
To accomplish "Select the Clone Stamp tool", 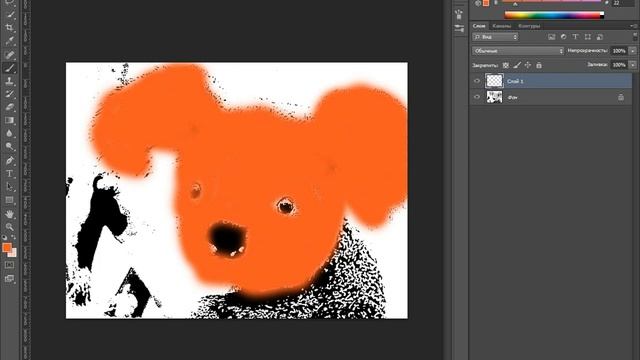I will 10,81.
